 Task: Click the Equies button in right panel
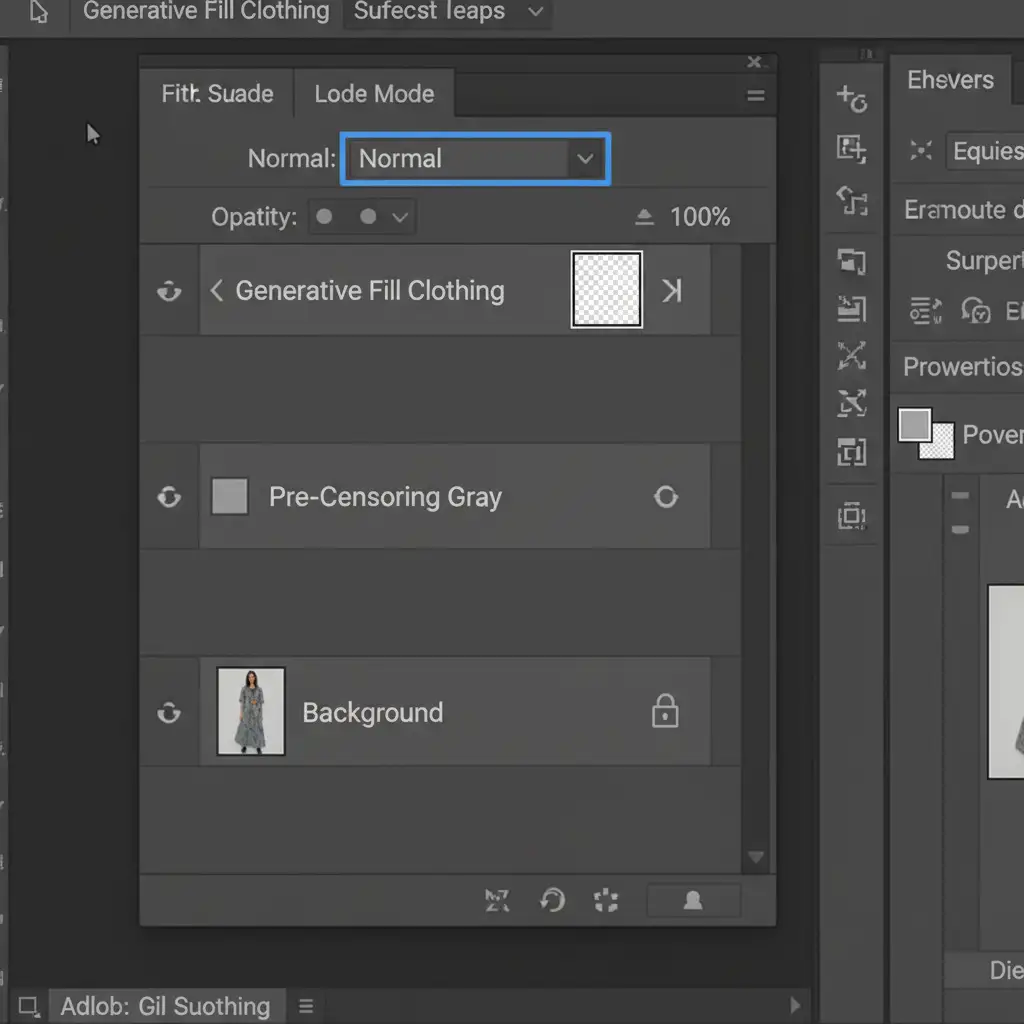point(986,151)
